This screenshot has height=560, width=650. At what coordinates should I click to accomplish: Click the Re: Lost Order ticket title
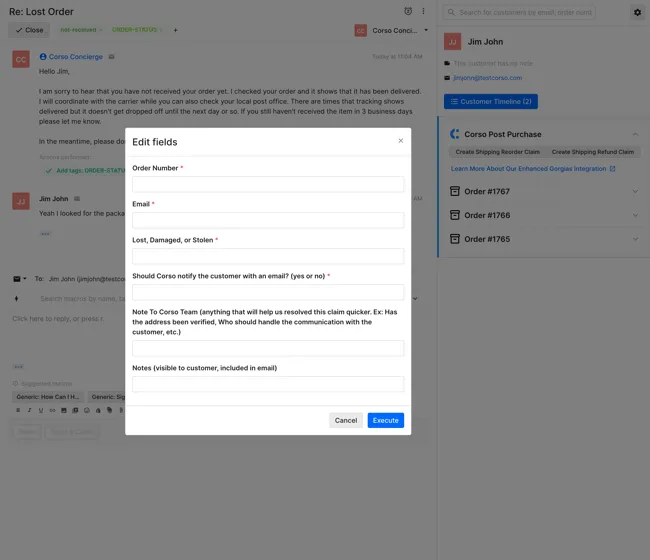41,12
